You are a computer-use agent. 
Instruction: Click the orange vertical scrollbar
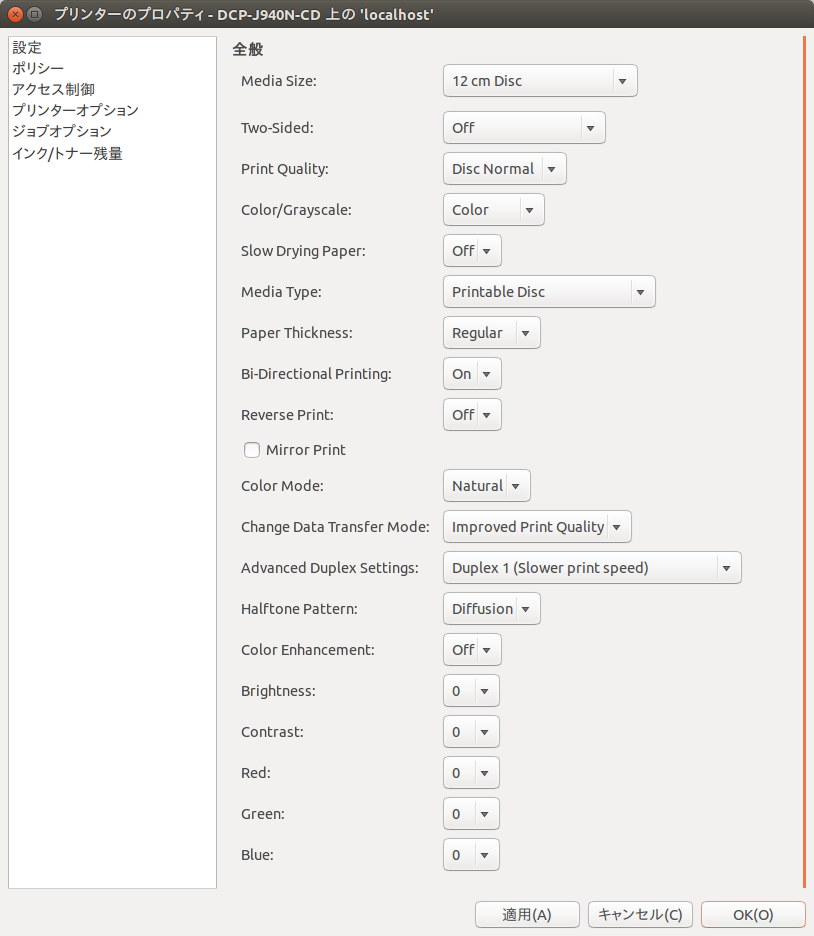804,463
